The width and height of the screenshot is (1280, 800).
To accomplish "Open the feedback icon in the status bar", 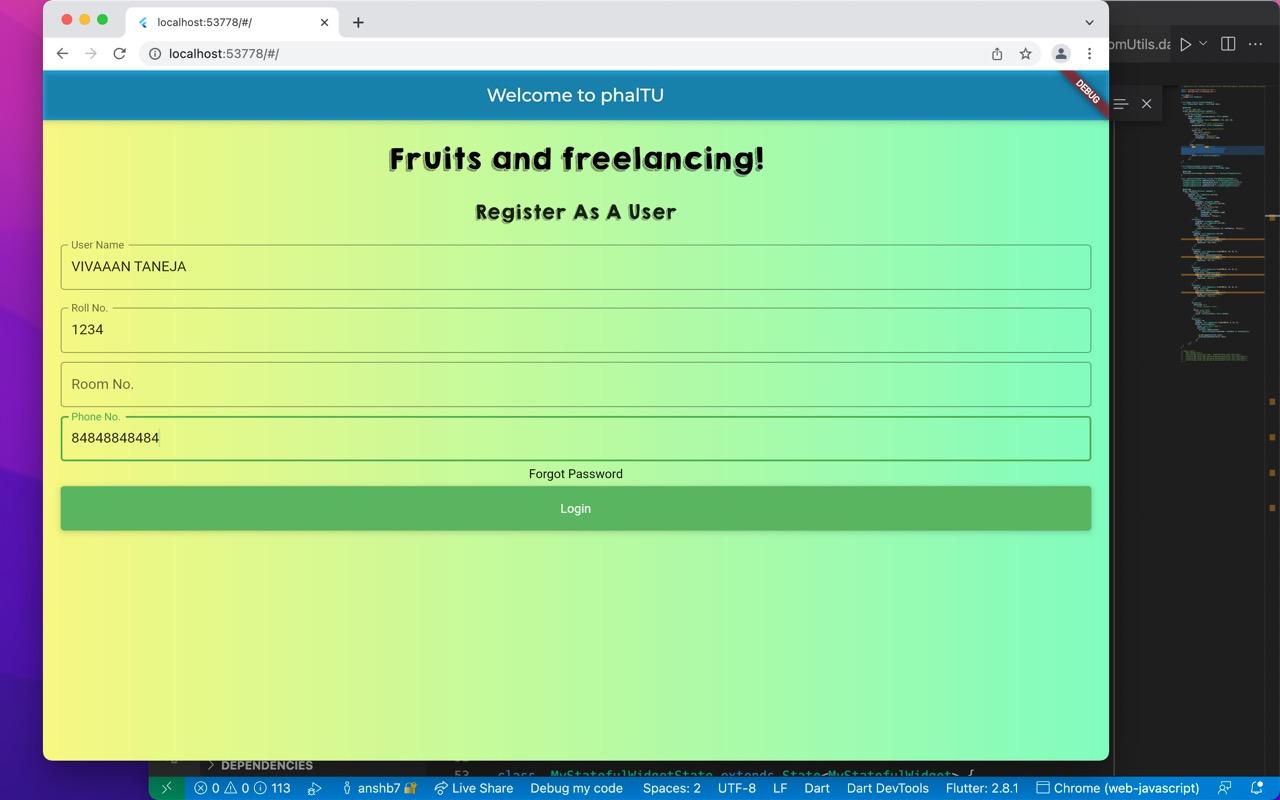I will pyautogui.click(x=1225, y=788).
